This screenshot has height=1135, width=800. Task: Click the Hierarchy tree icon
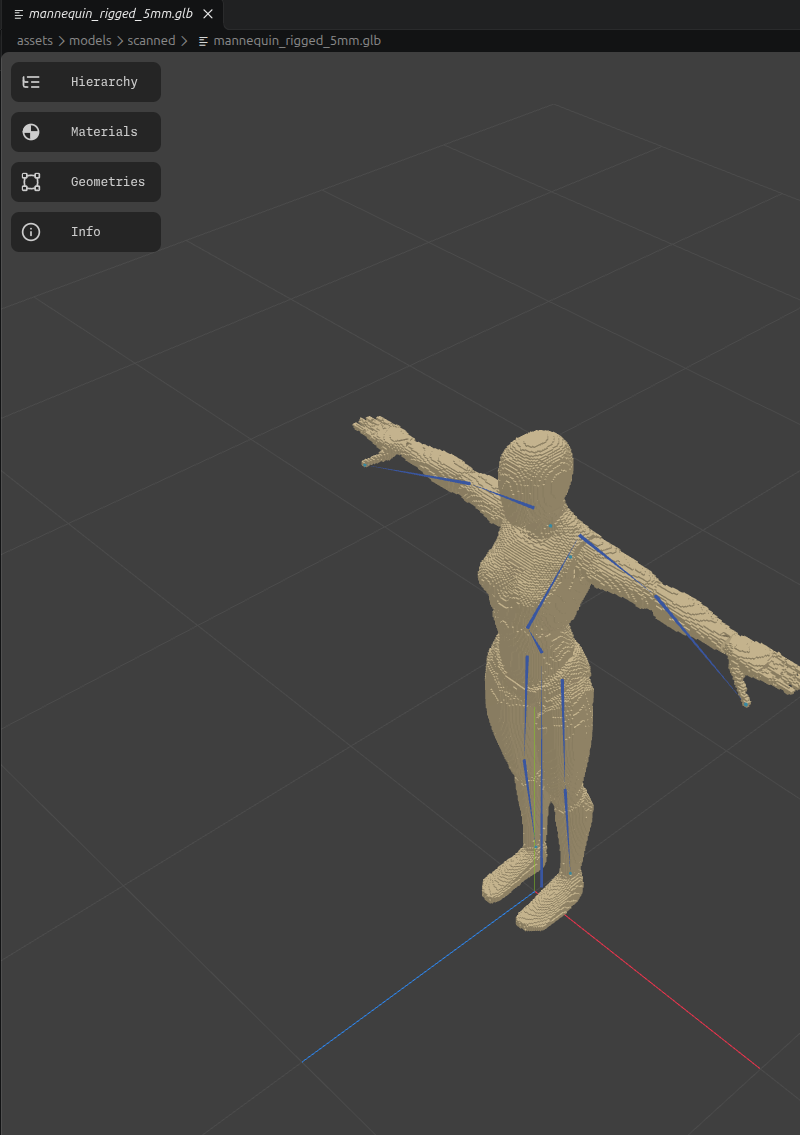(x=31, y=82)
